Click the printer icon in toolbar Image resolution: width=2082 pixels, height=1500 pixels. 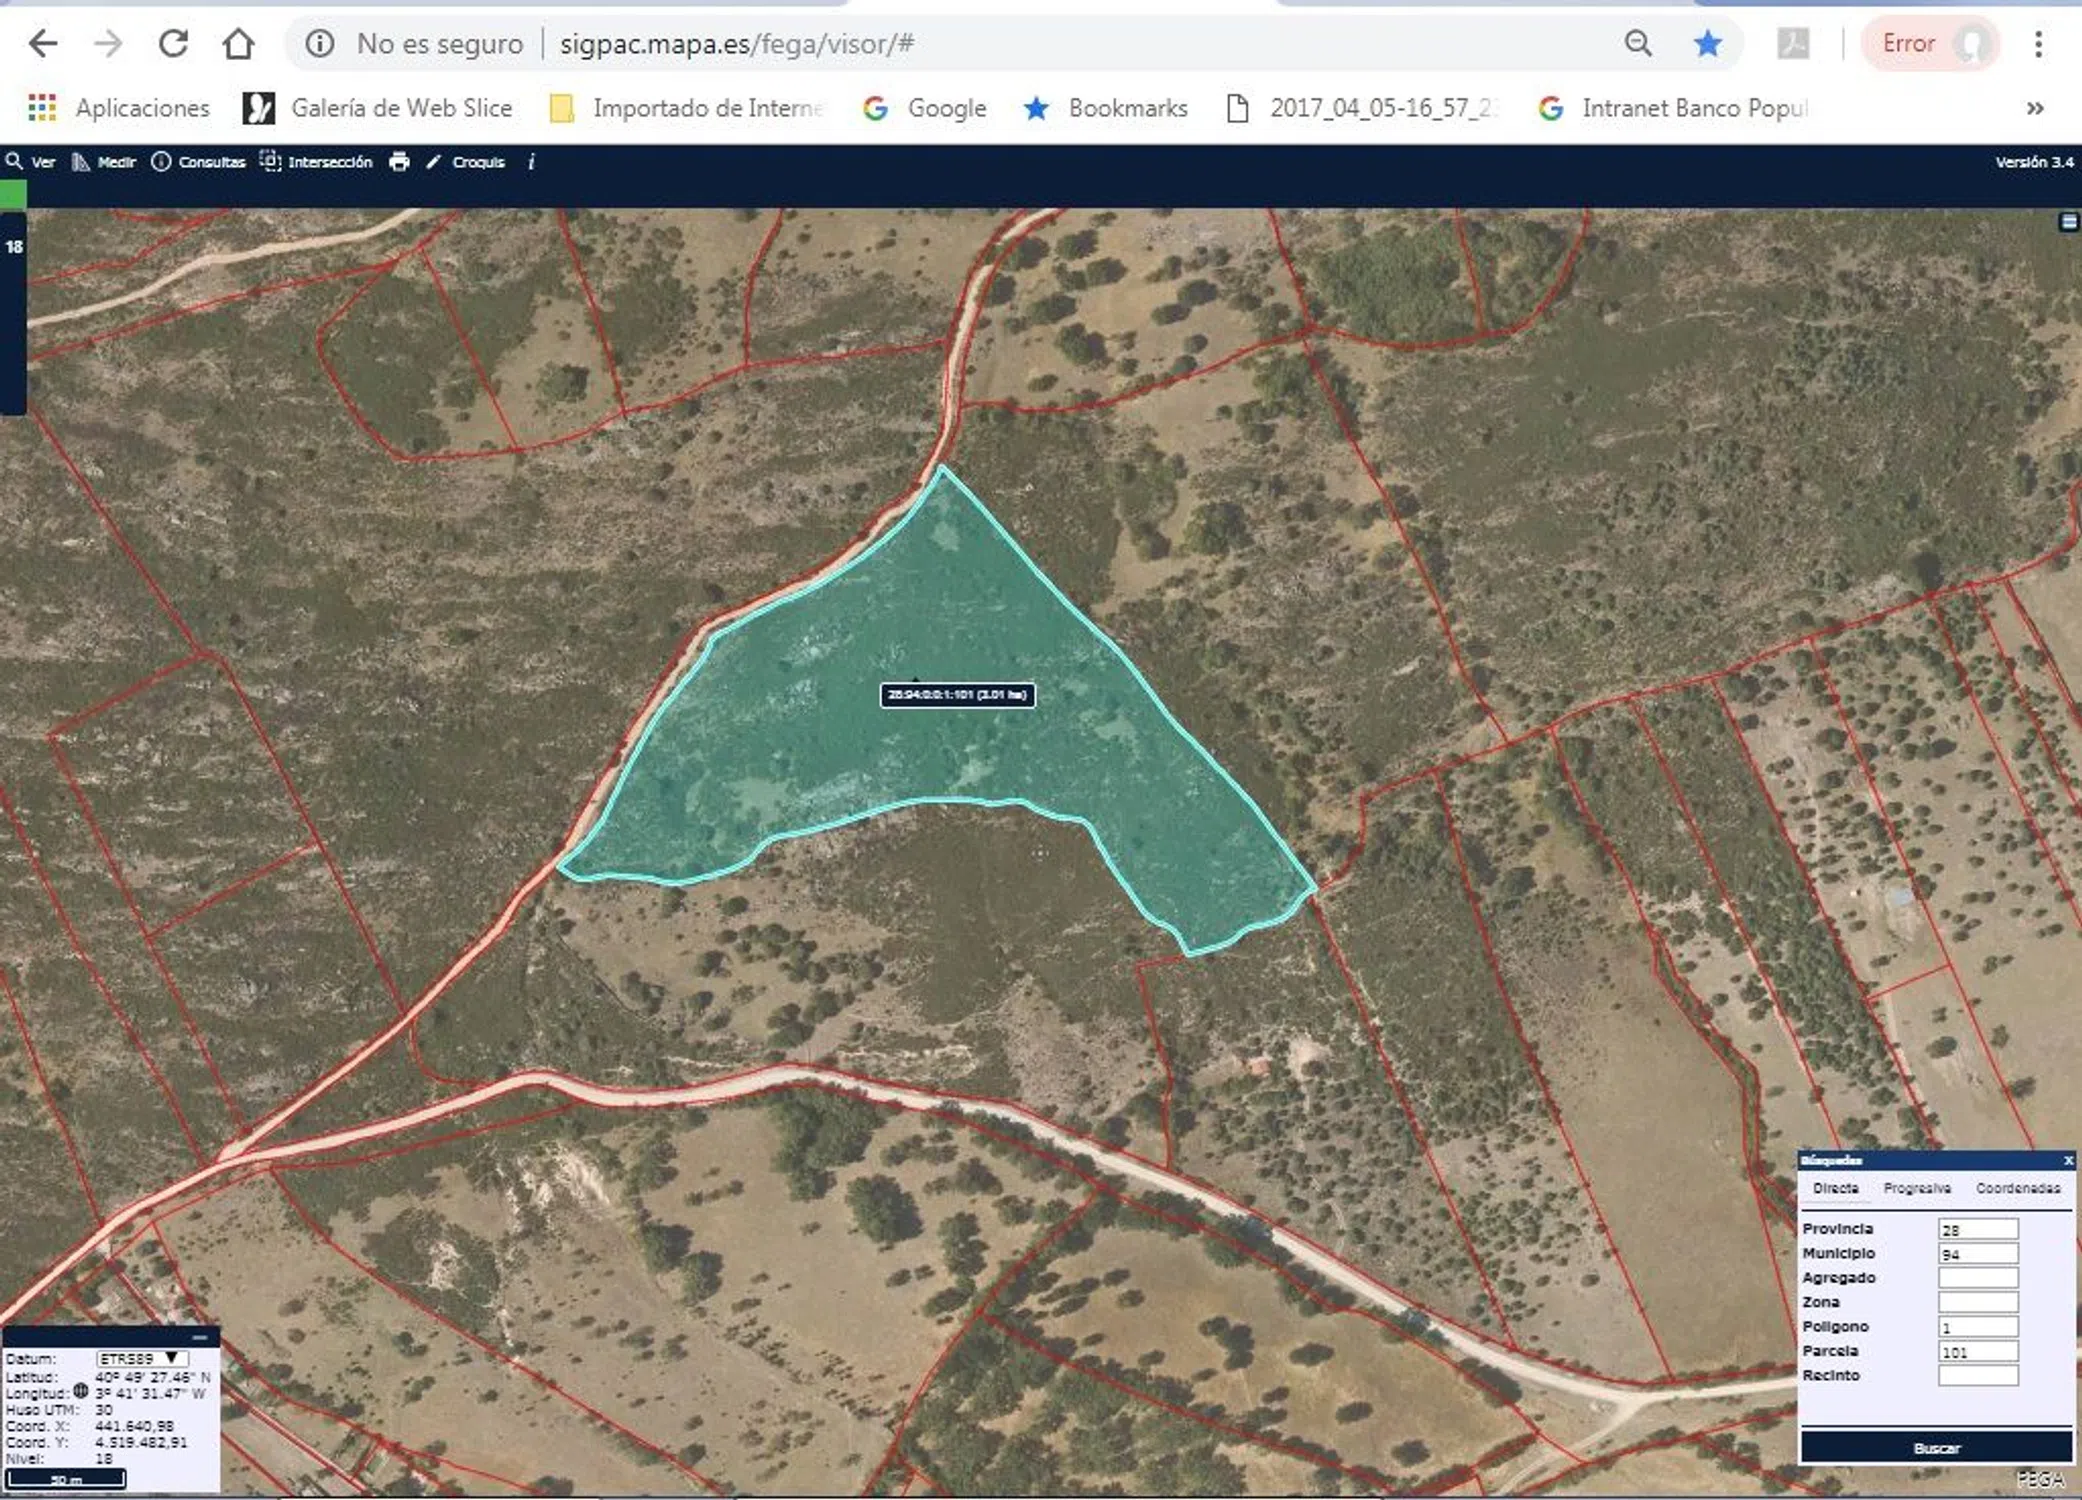point(399,162)
